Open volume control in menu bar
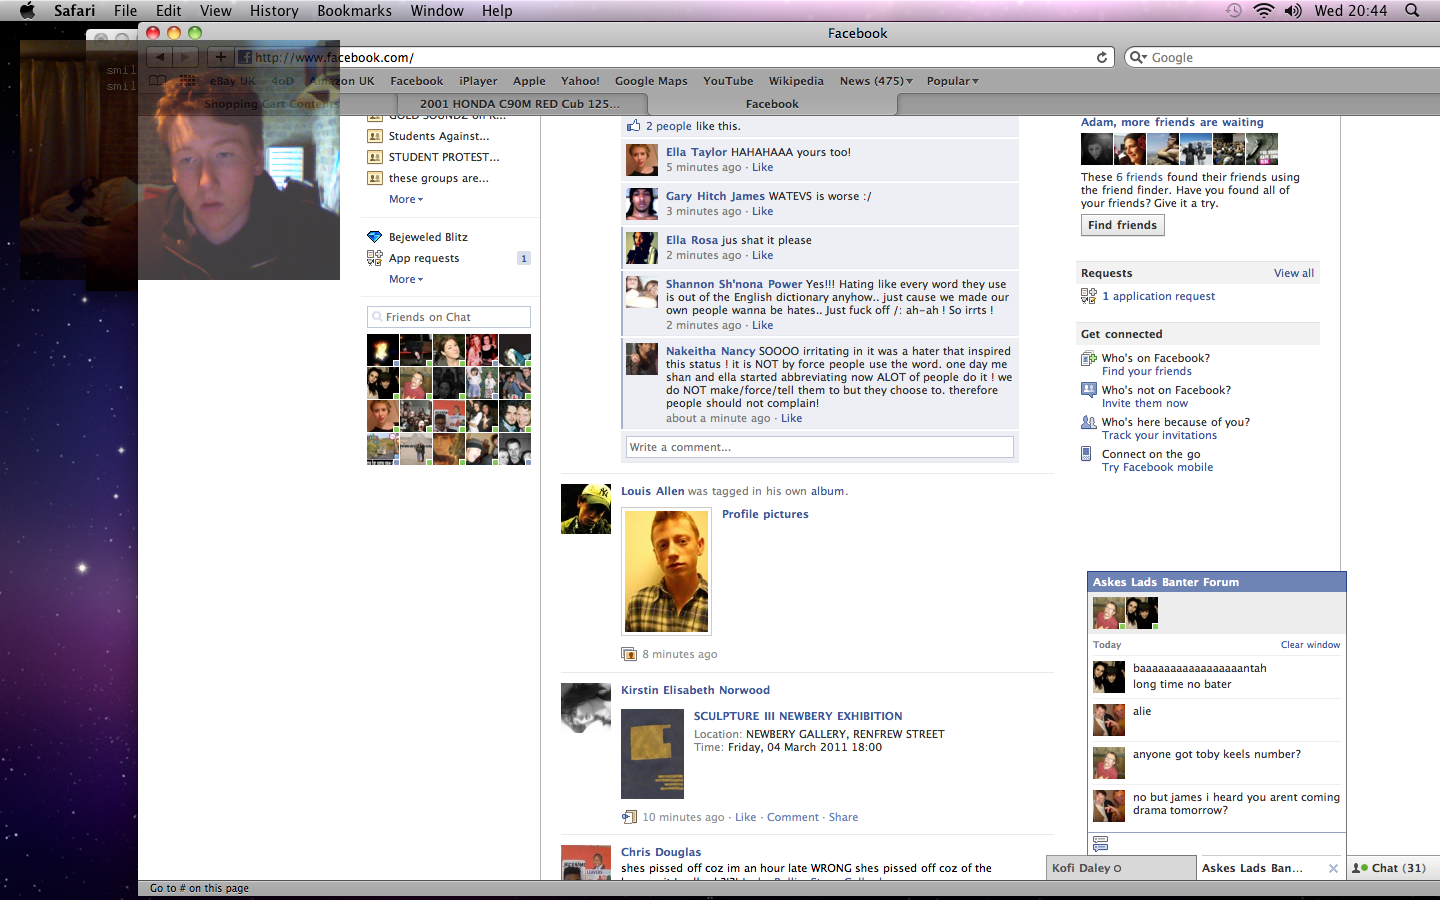 point(1293,10)
